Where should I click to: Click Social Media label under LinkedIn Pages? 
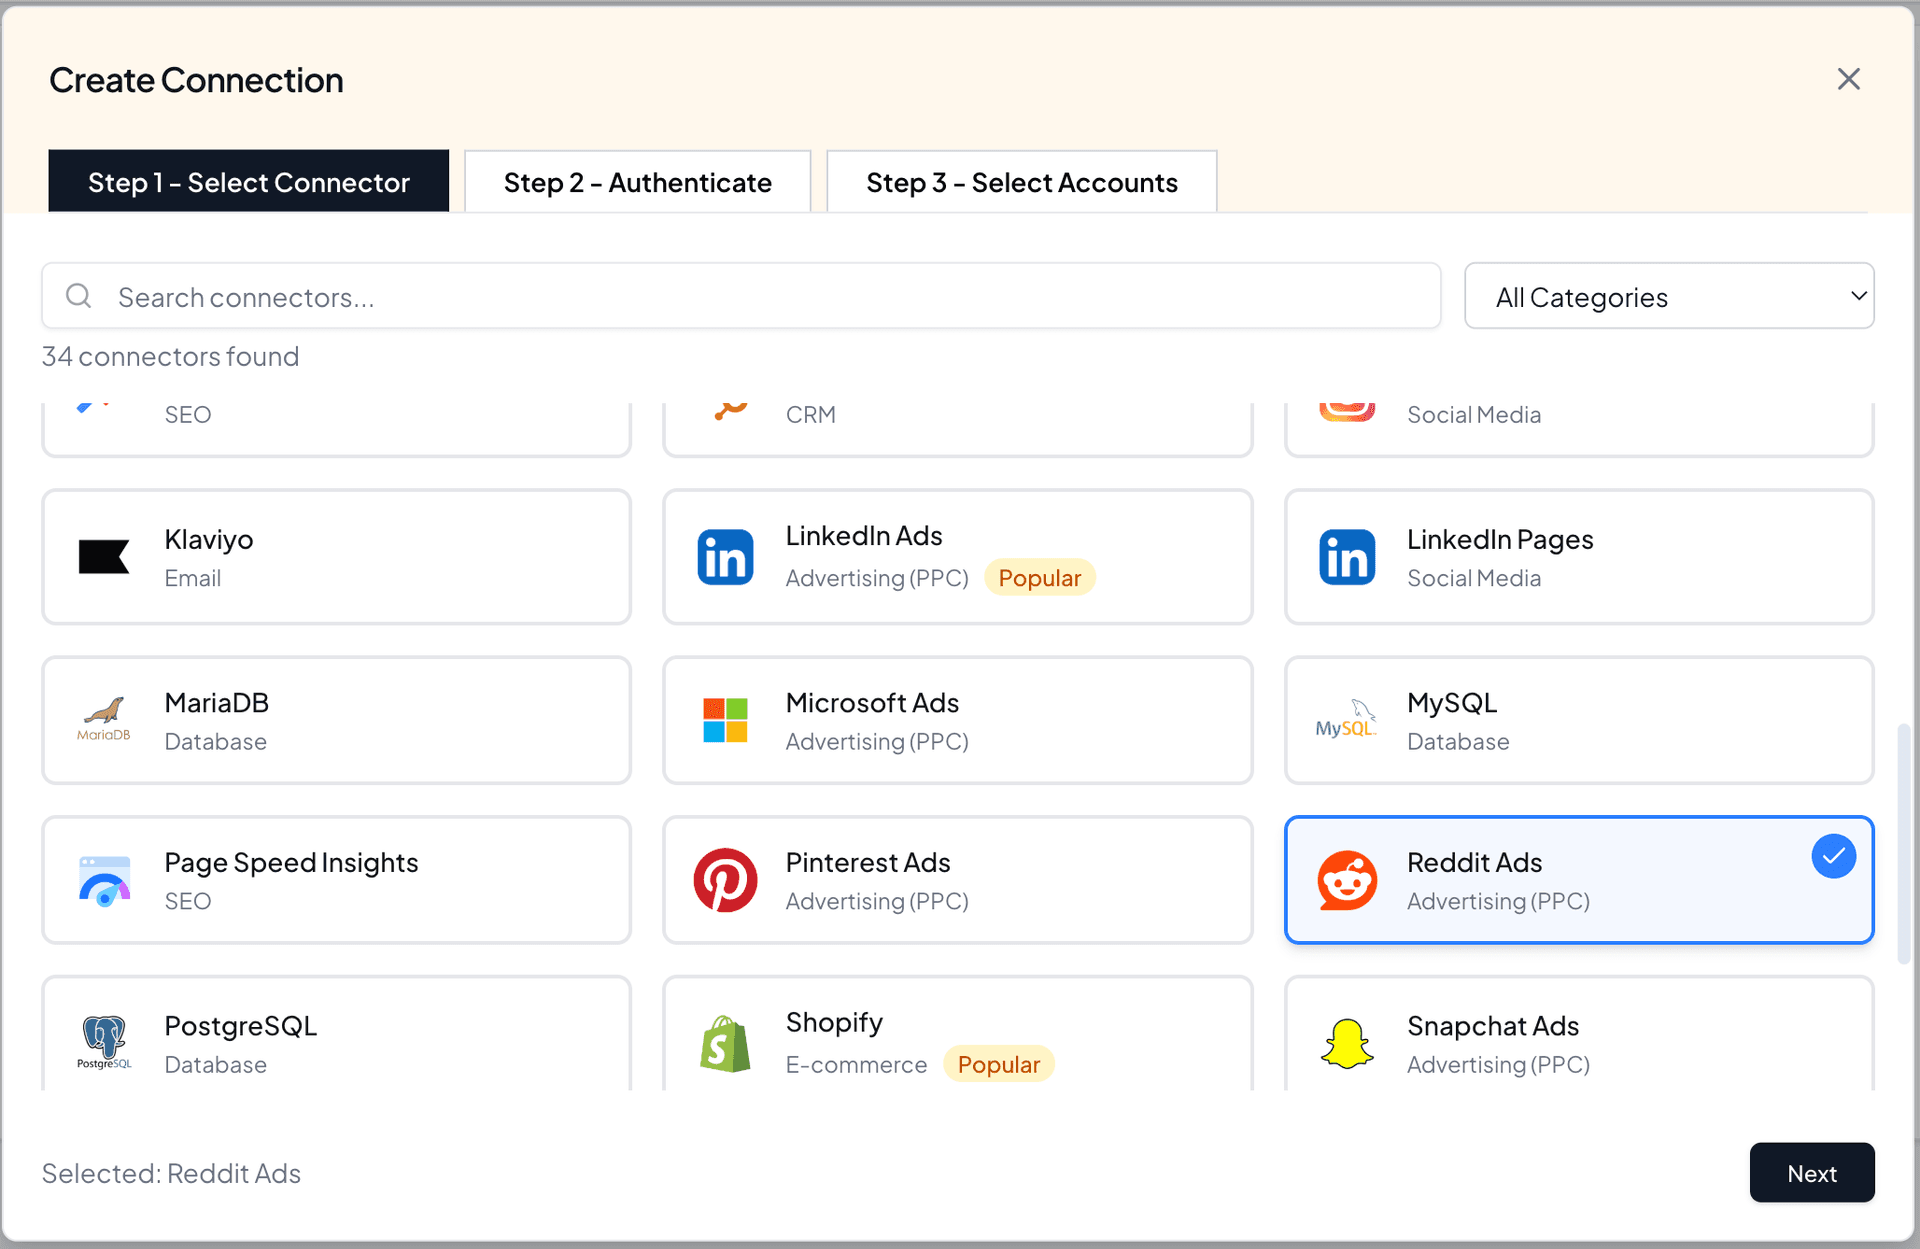coord(1474,578)
